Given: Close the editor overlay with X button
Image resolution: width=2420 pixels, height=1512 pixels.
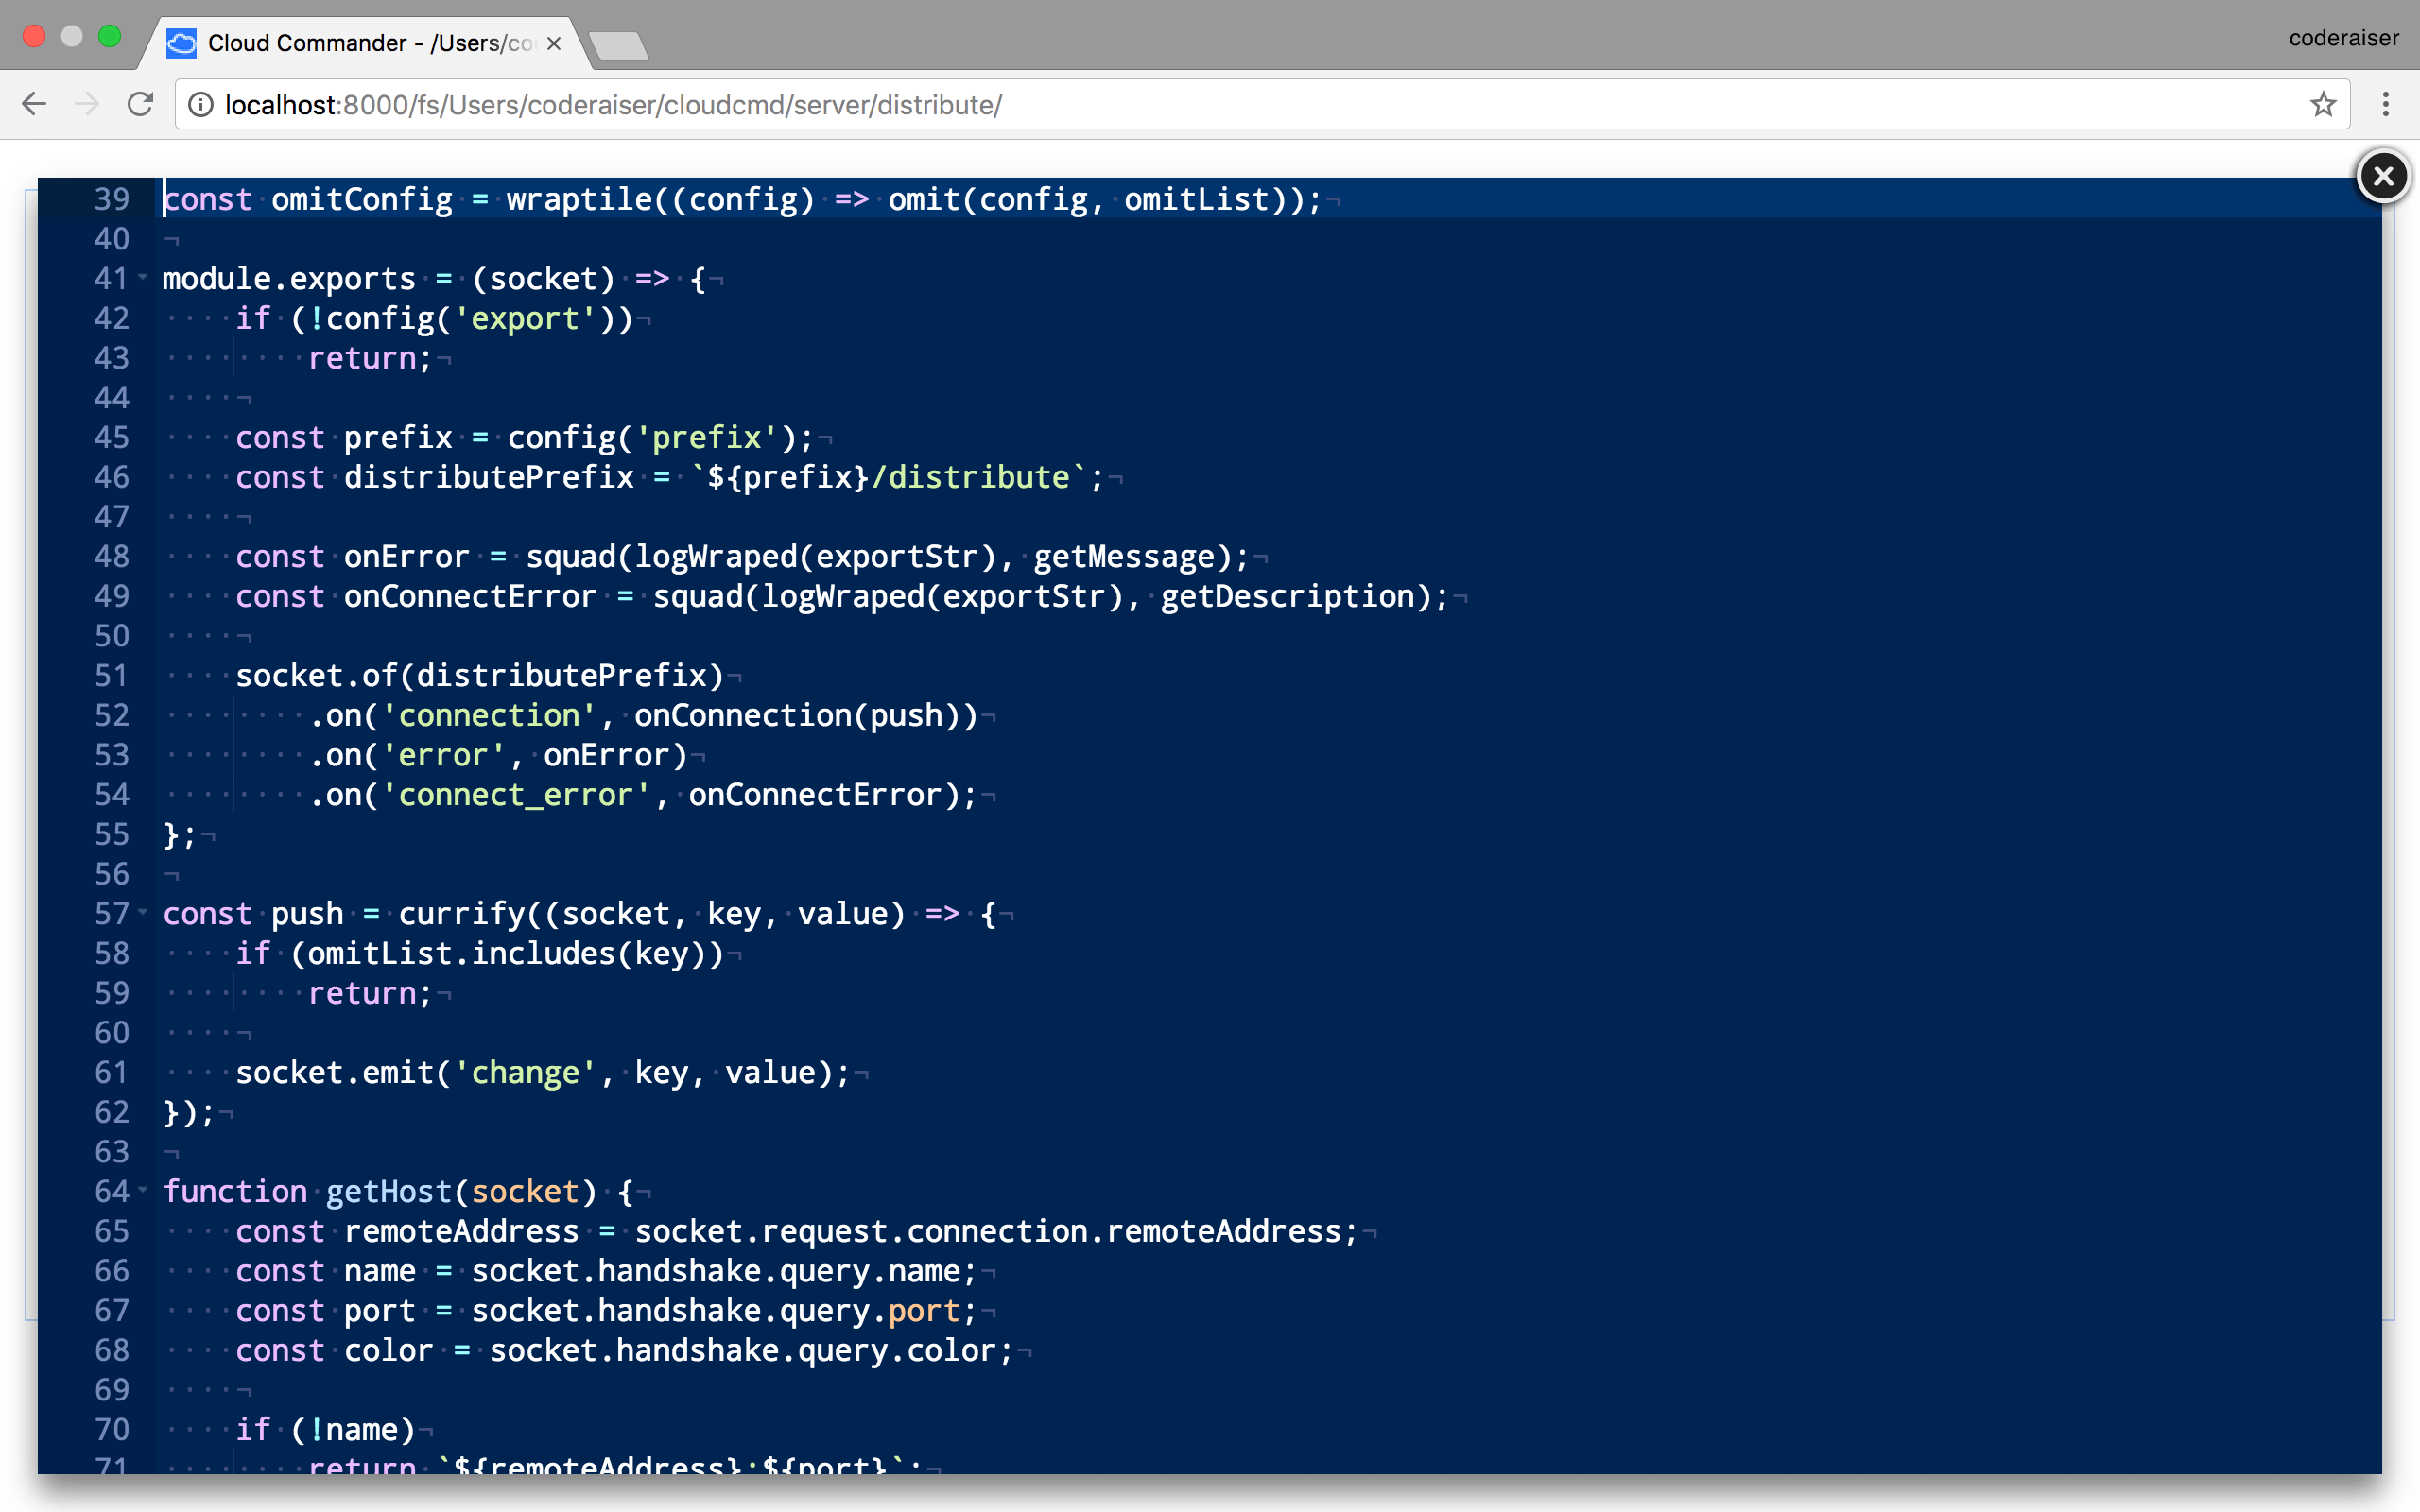Looking at the screenshot, I should pyautogui.click(x=2383, y=176).
